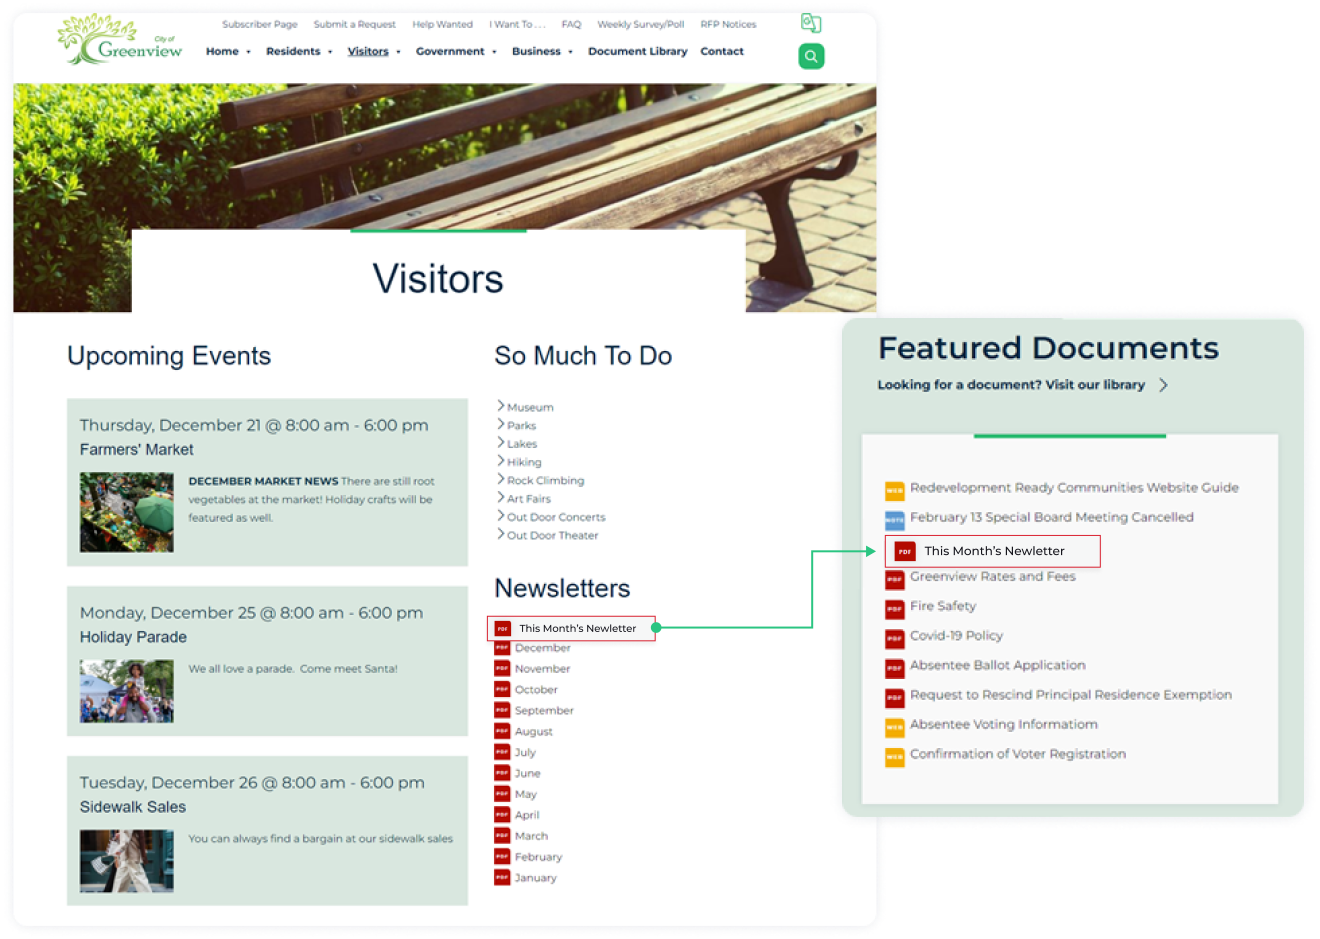1320x939 pixels.
Task: Expand the Business menu dropdown arrow
Action: coord(570,52)
